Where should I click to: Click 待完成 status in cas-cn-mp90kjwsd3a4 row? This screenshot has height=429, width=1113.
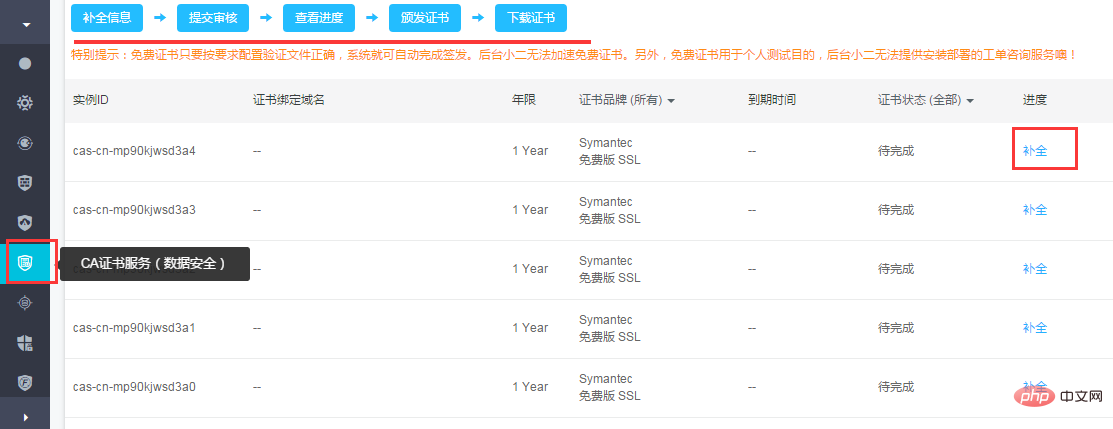click(x=896, y=151)
